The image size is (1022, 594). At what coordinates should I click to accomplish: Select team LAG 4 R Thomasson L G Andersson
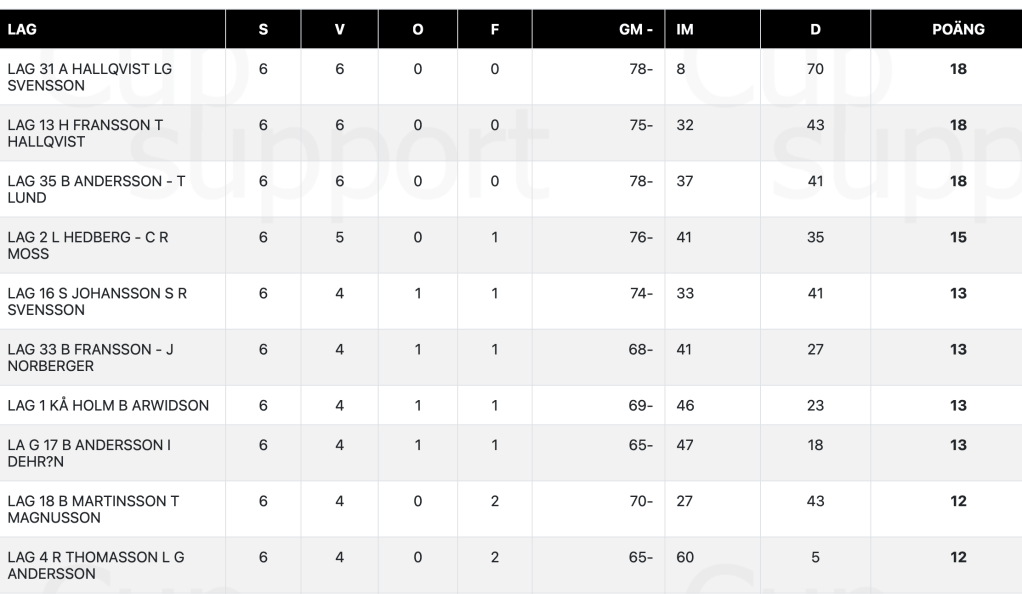click(x=95, y=565)
